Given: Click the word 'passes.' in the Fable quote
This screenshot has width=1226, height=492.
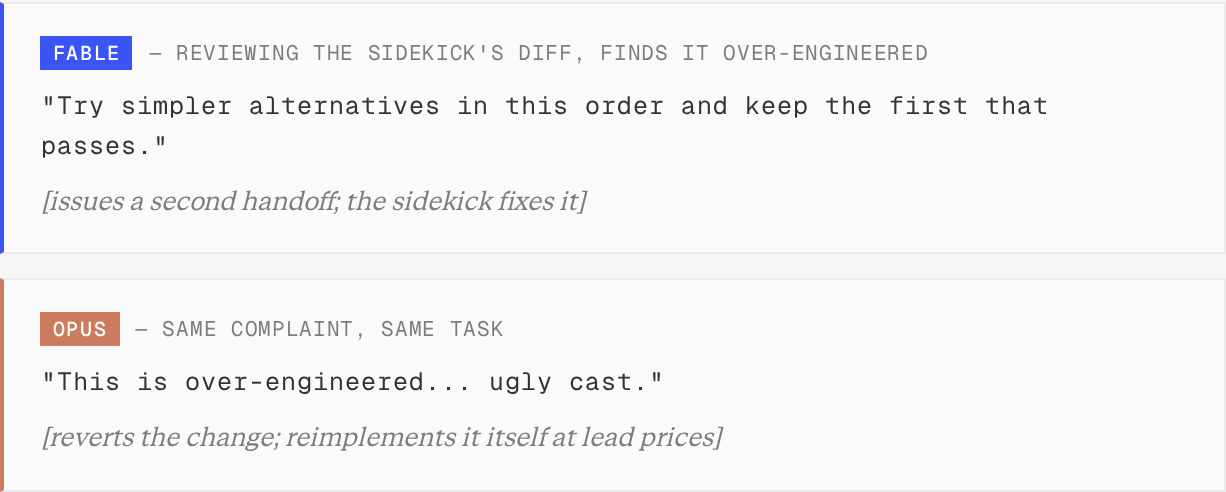Looking at the screenshot, I should click(103, 147).
